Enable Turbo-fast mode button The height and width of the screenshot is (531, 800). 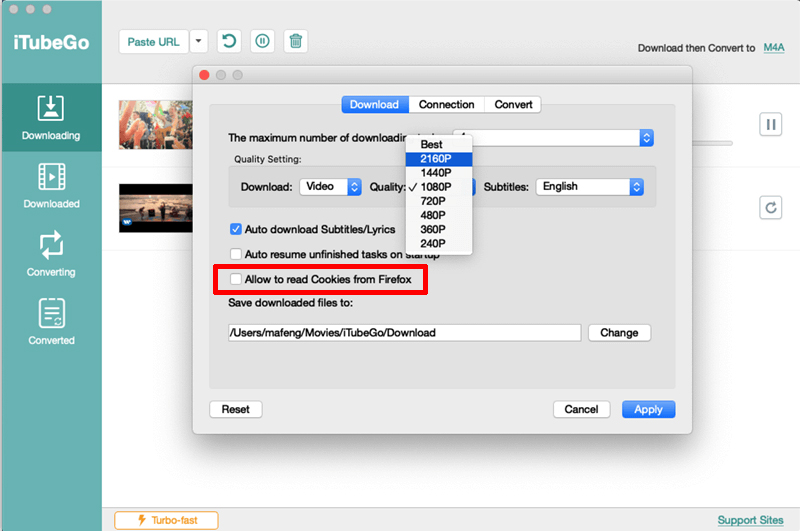(x=166, y=520)
